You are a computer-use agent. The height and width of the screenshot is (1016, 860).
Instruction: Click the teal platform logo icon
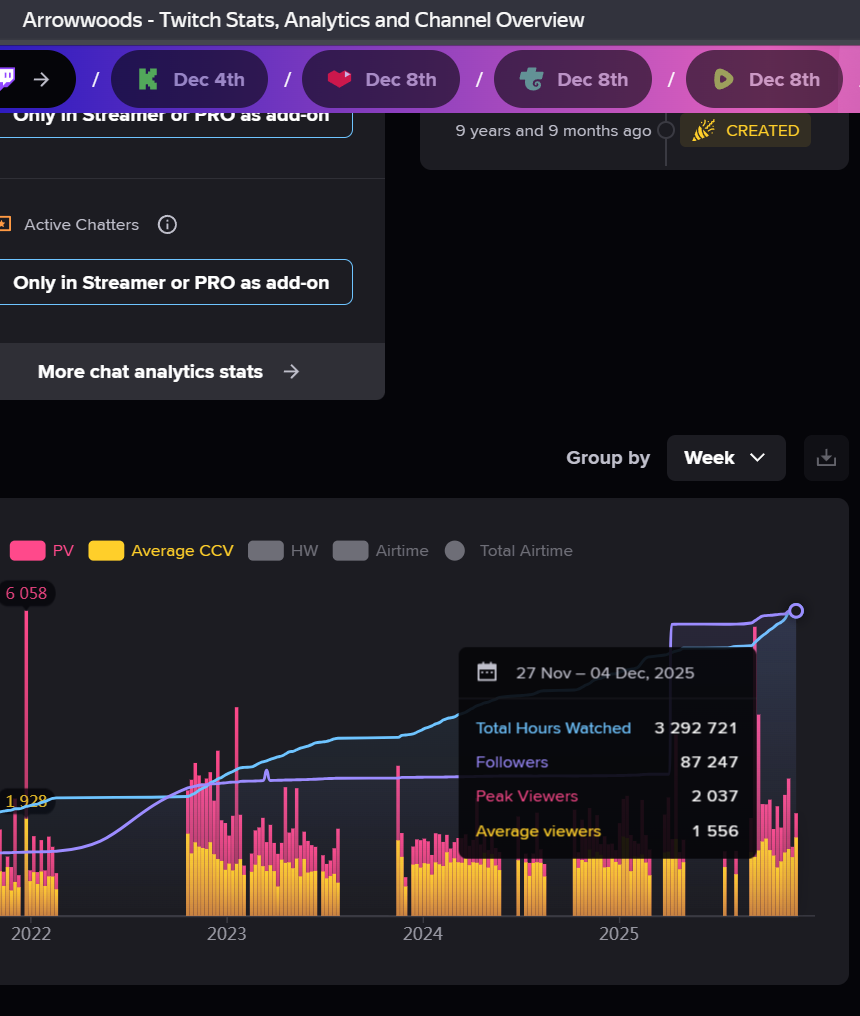click(x=531, y=79)
